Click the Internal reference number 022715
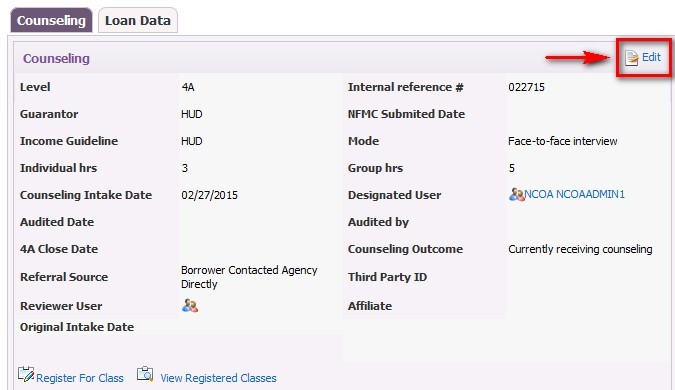675x390 pixels. [526, 87]
